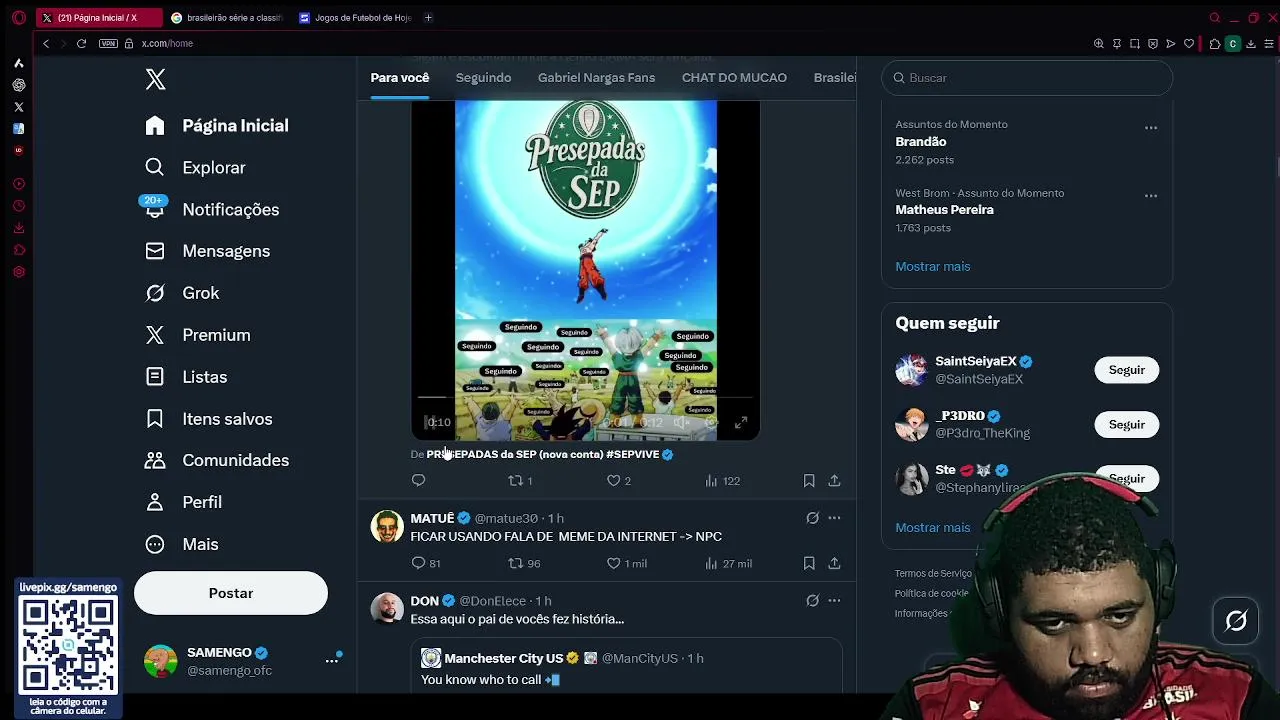Reply to the Presepadas da SEP post
1280x720 pixels.
(x=418, y=481)
